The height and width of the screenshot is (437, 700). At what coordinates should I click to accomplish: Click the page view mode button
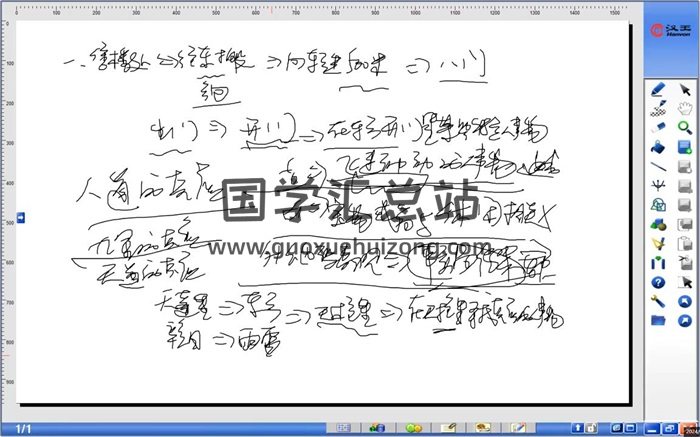pos(617,428)
